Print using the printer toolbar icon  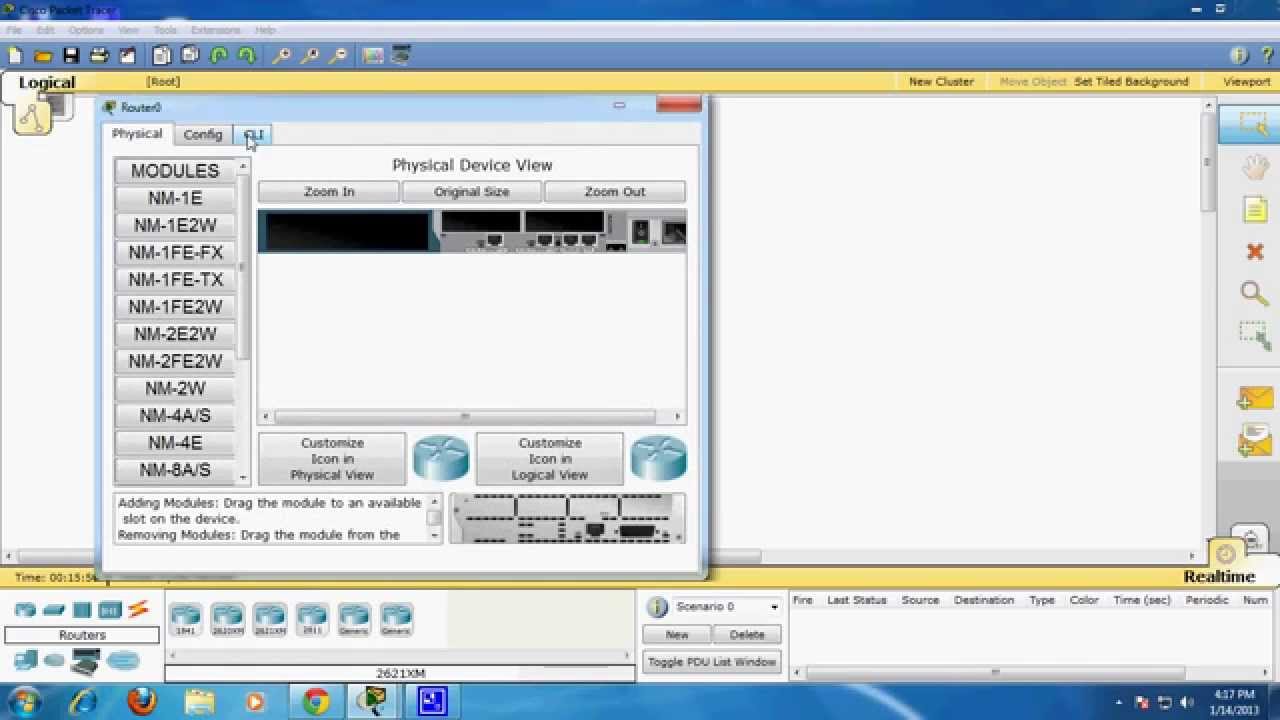99,56
